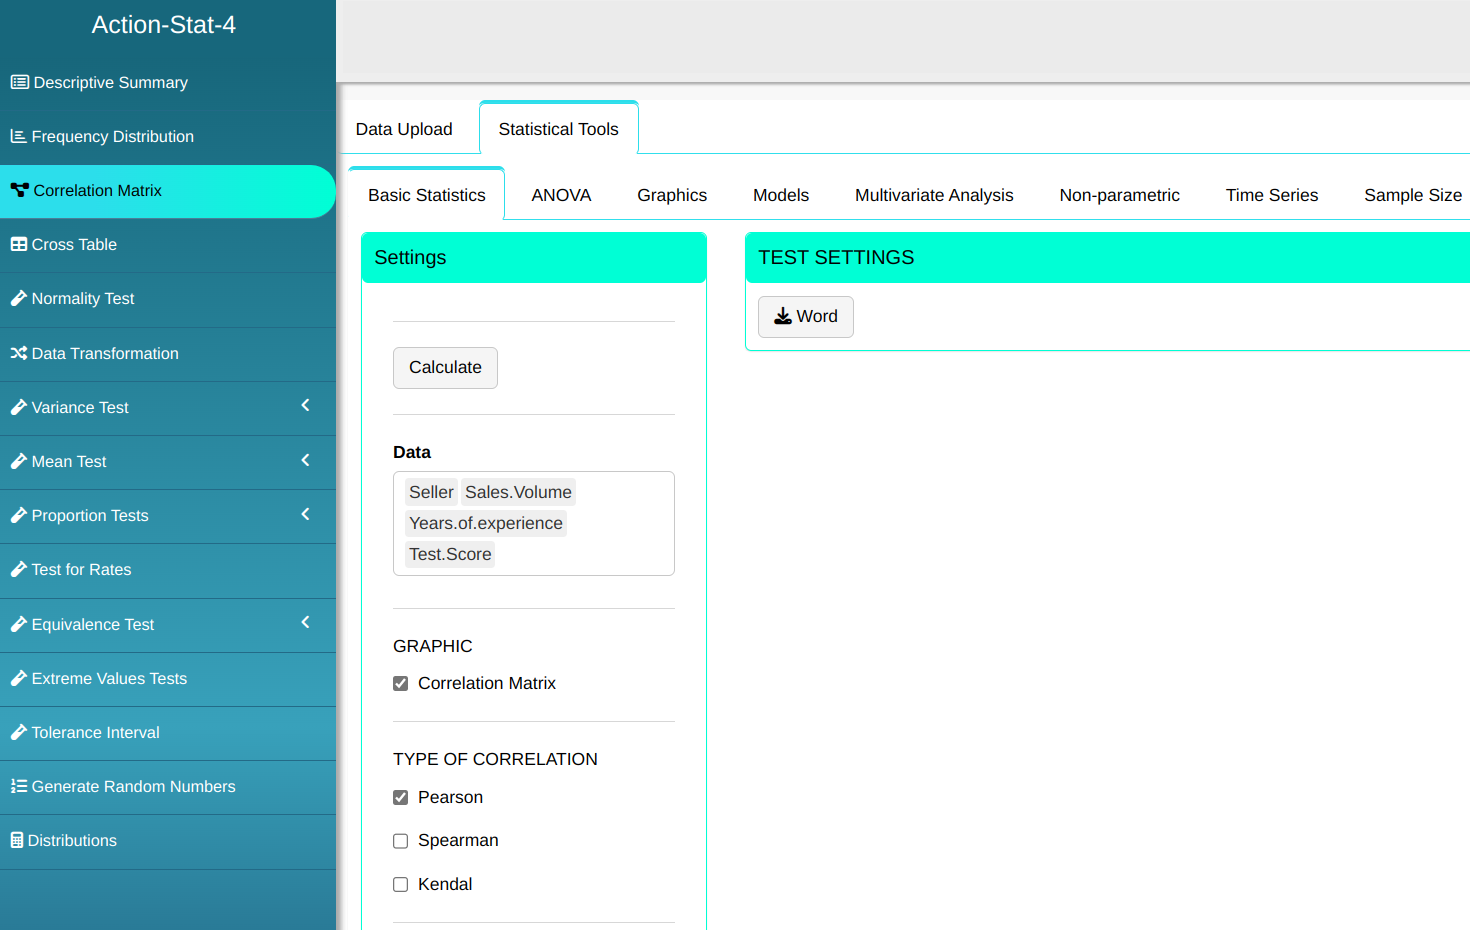Viewport: 1470px width, 930px height.
Task: Uncheck the Correlation Matrix graphic checkbox
Action: [401, 684]
